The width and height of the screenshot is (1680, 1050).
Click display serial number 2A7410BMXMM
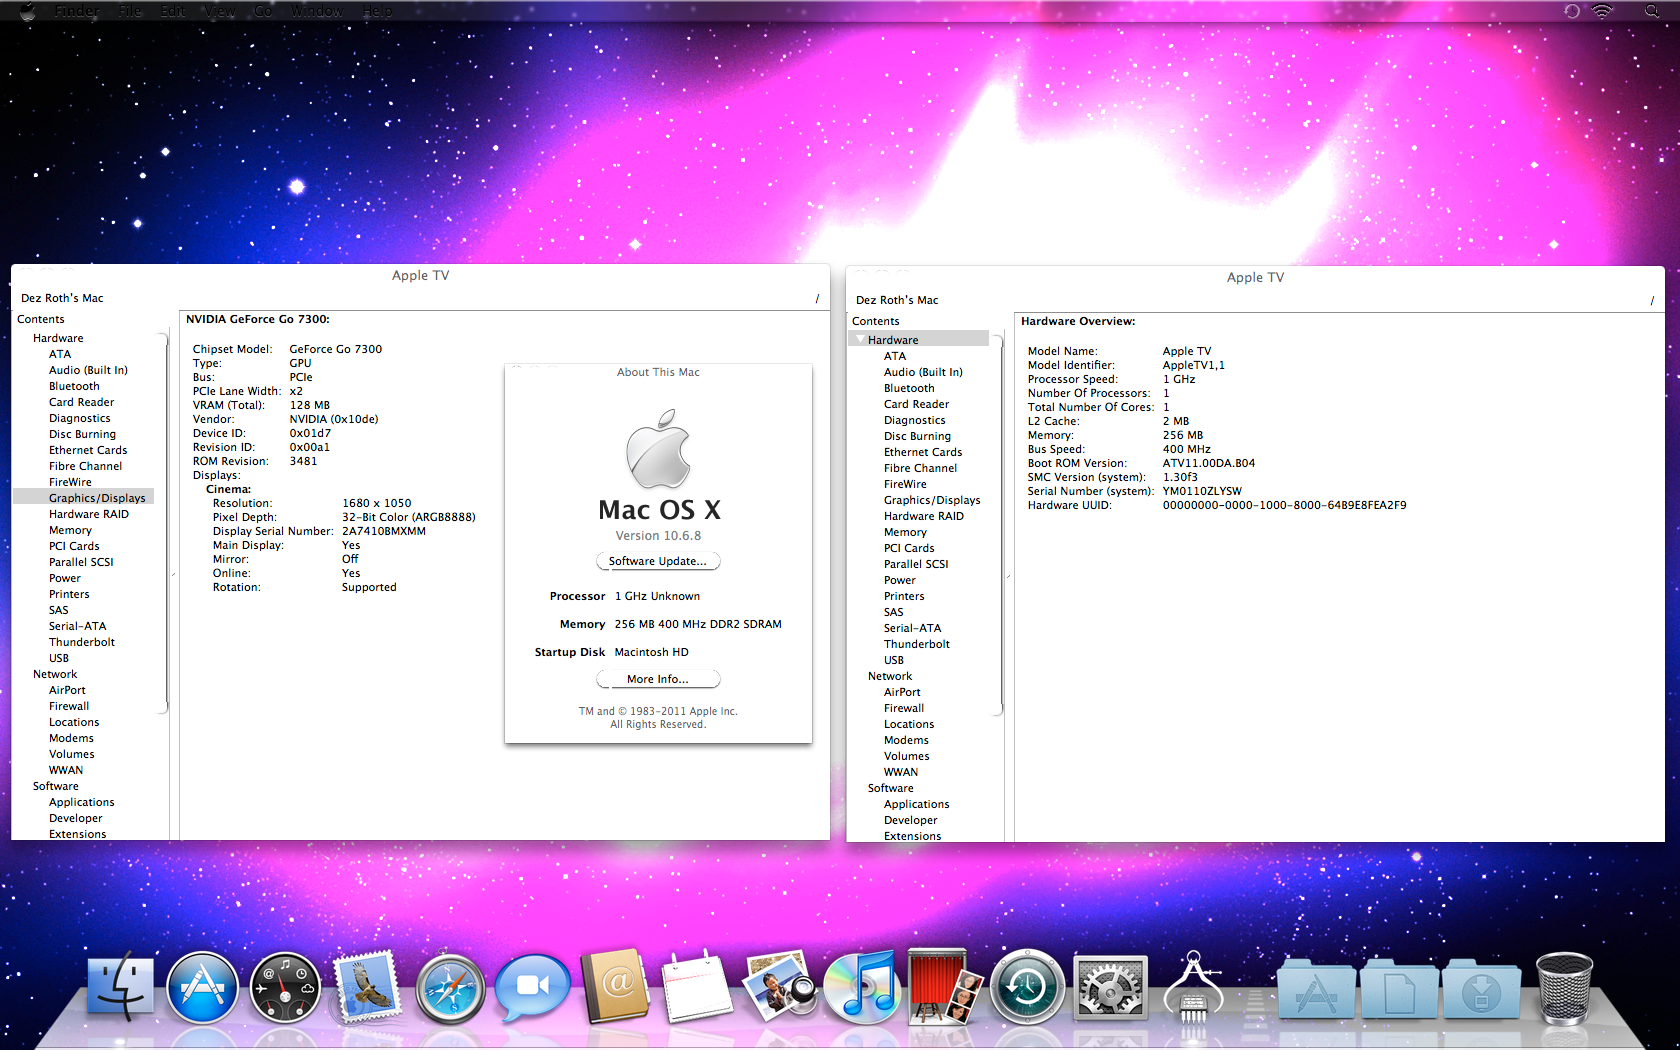click(x=384, y=531)
